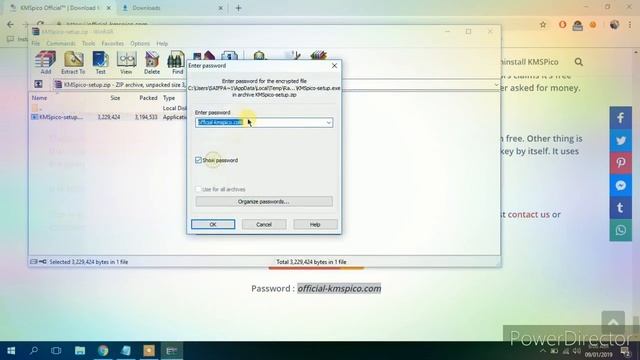Open File Explorer from the taskbar
This screenshot has width=640, height=360.
coord(80,351)
